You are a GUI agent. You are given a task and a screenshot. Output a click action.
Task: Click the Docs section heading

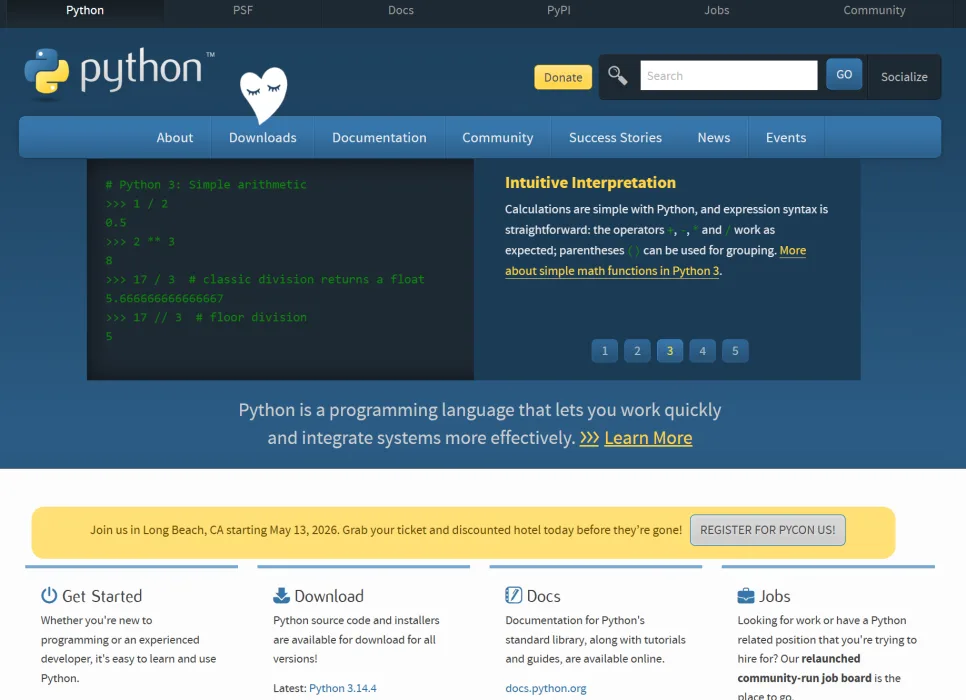(x=543, y=596)
